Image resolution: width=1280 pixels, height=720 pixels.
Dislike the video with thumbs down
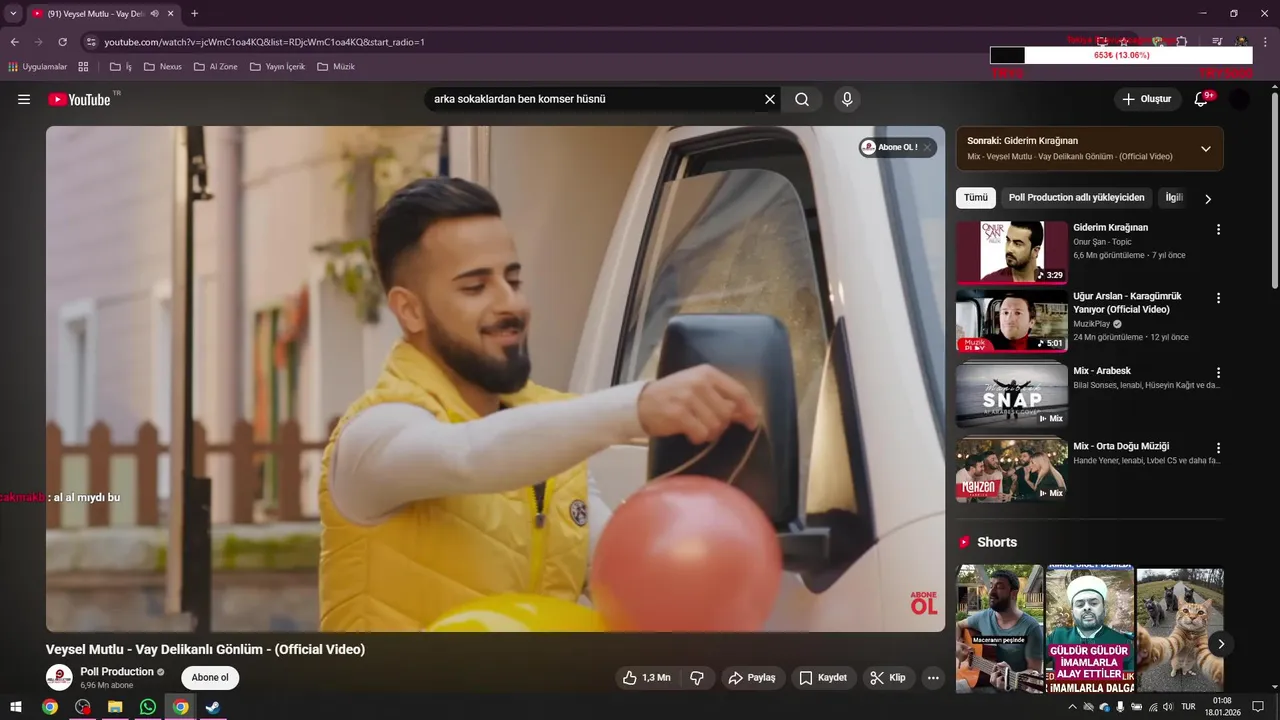[x=698, y=678]
